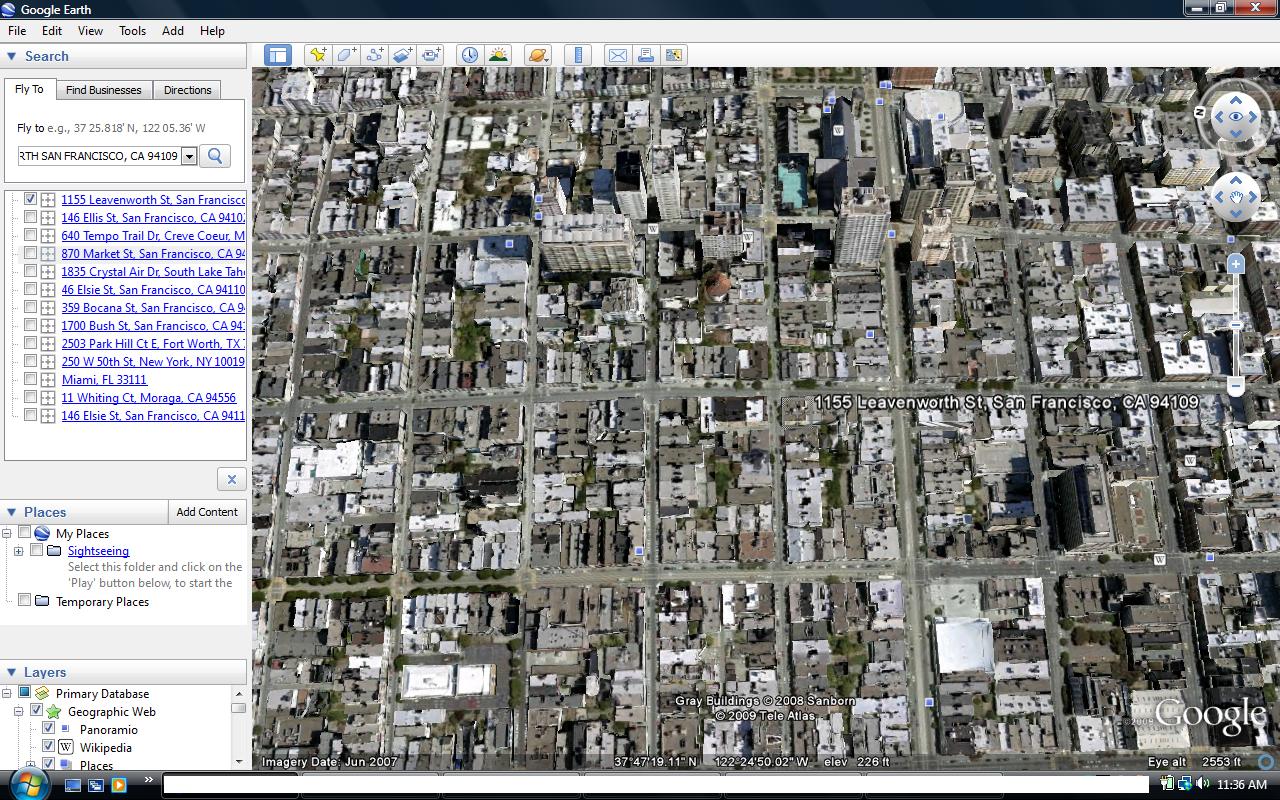Image resolution: width=1280 pixels, height=800 pixels.
Task: Open the Edit menu
Action: 52,31
